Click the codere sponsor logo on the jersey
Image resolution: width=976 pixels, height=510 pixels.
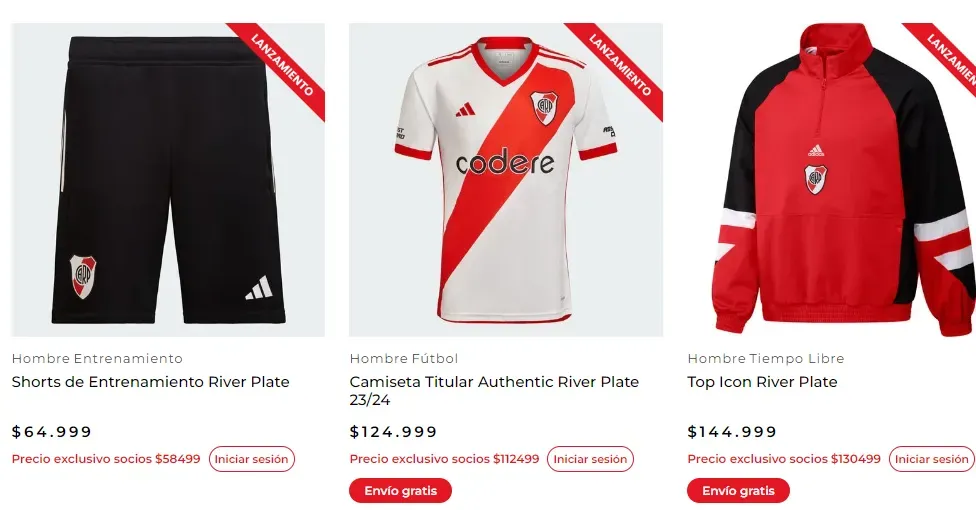[x=505, y=163]
